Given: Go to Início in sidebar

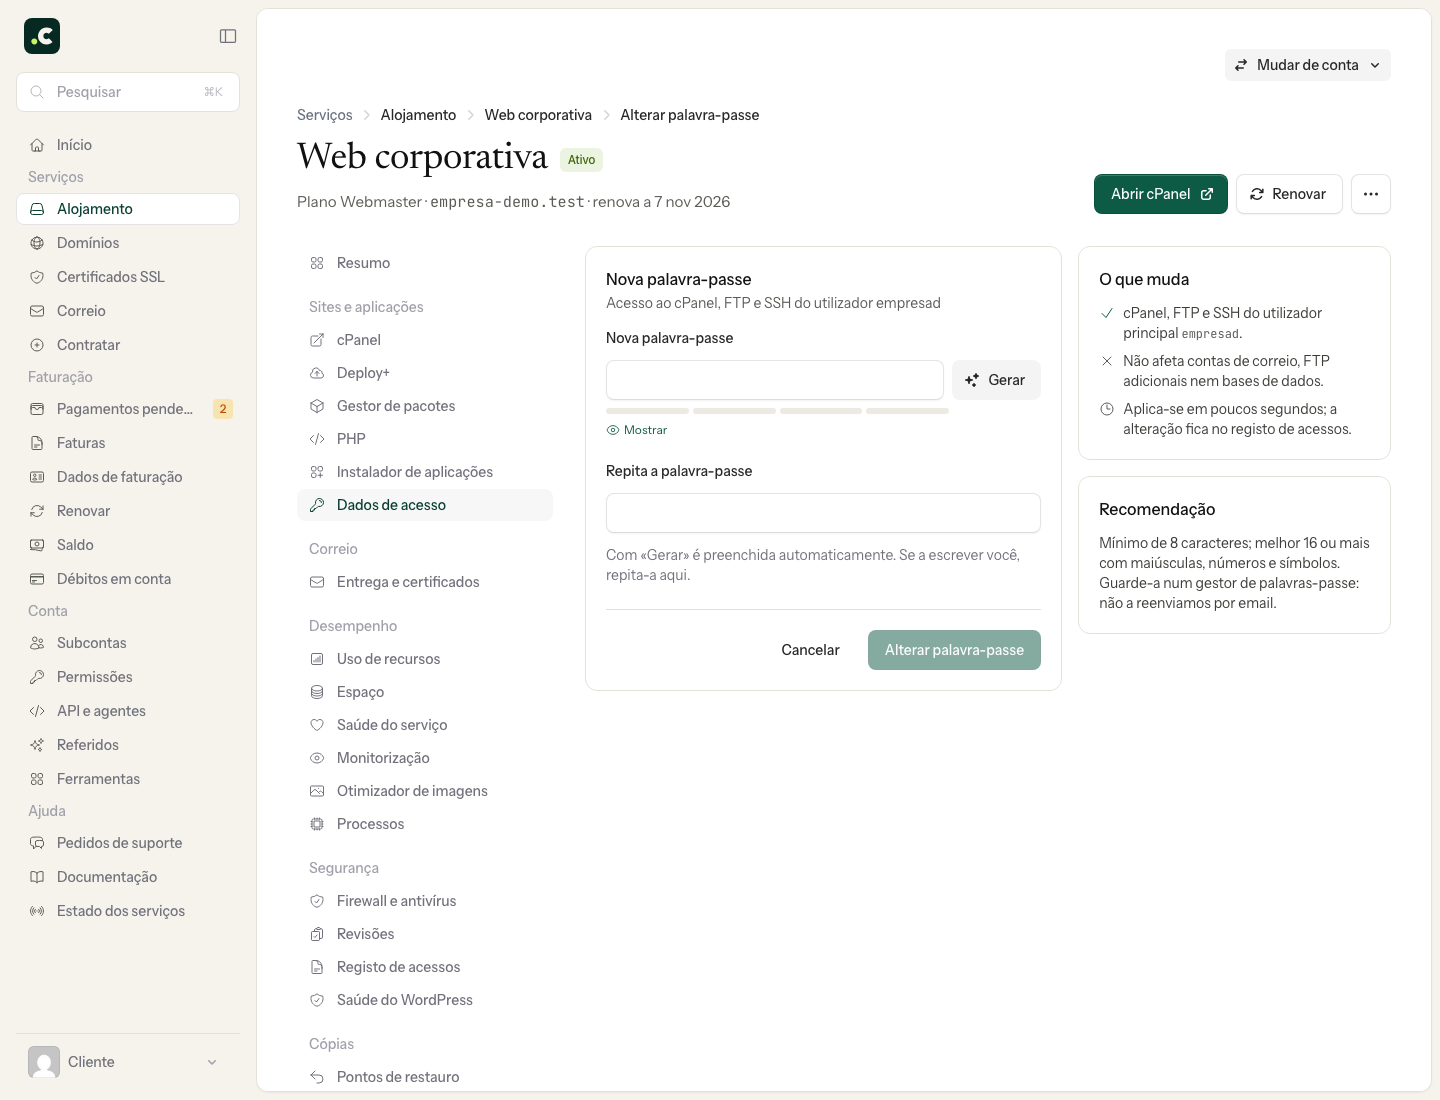Looking at the screenshot, I should (128, 145).
